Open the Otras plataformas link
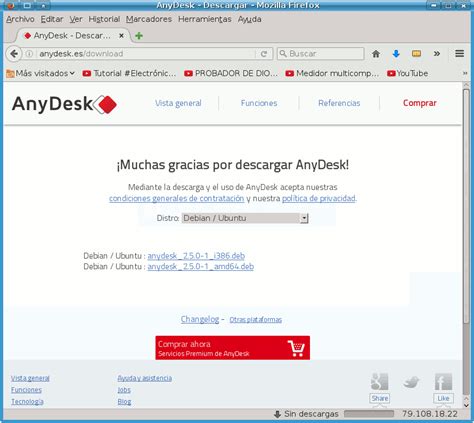 tap(256, 320)
